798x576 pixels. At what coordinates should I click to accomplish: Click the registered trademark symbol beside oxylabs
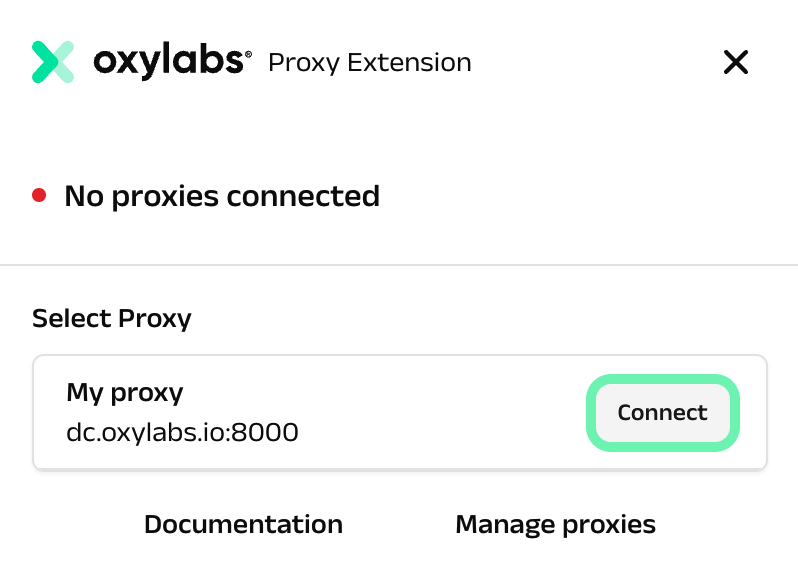coord(248,53)
